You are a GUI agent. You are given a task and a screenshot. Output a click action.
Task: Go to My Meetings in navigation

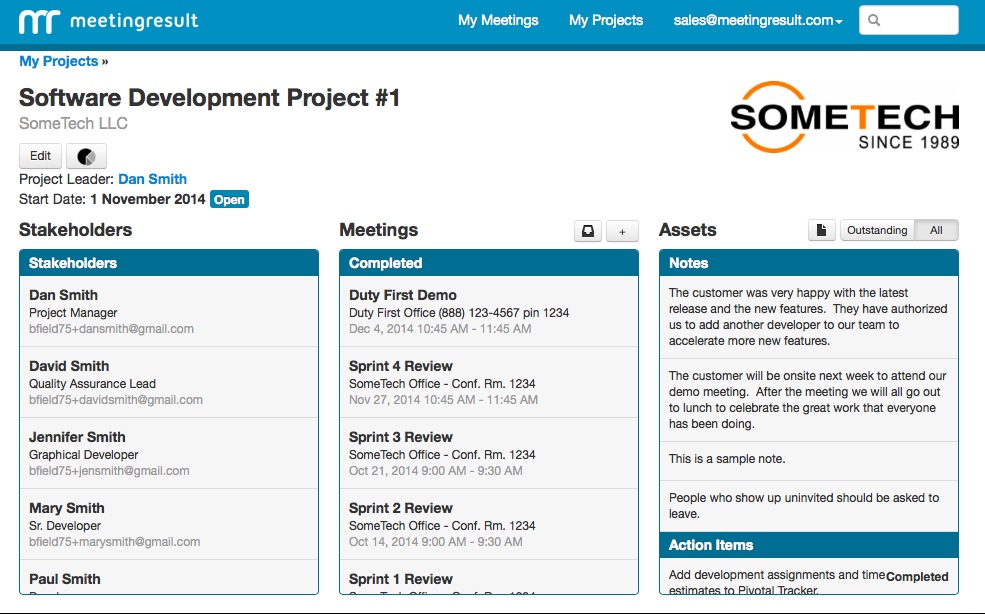click(x=498, y=20)
